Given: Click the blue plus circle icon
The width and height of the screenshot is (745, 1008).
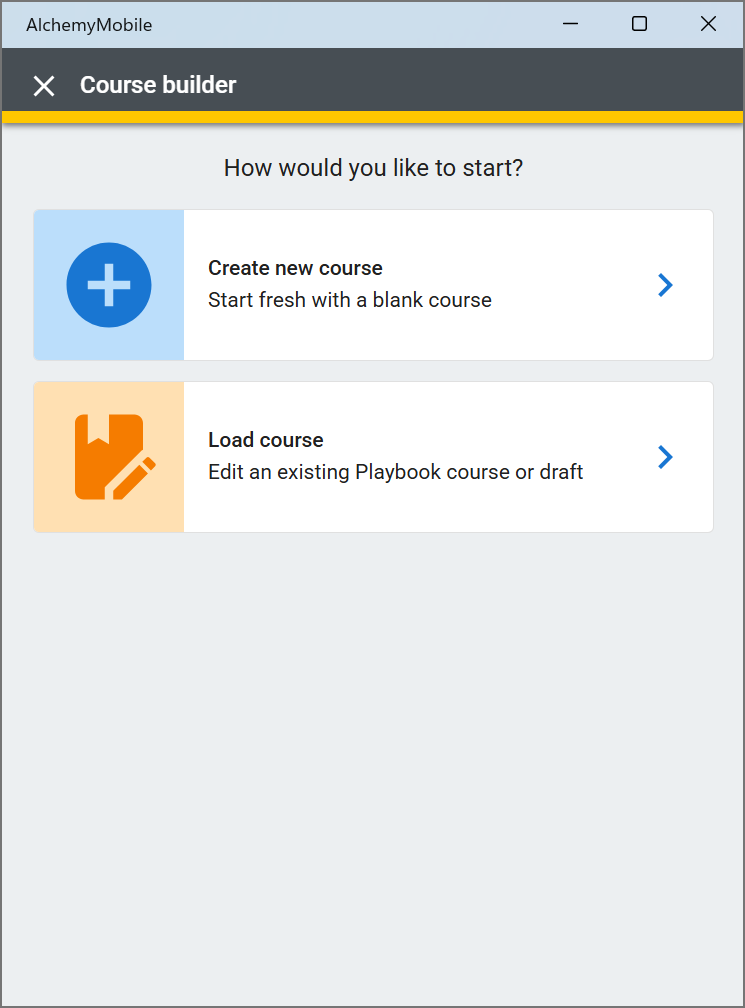Looking at the screenshot, I should pos(109,285).
